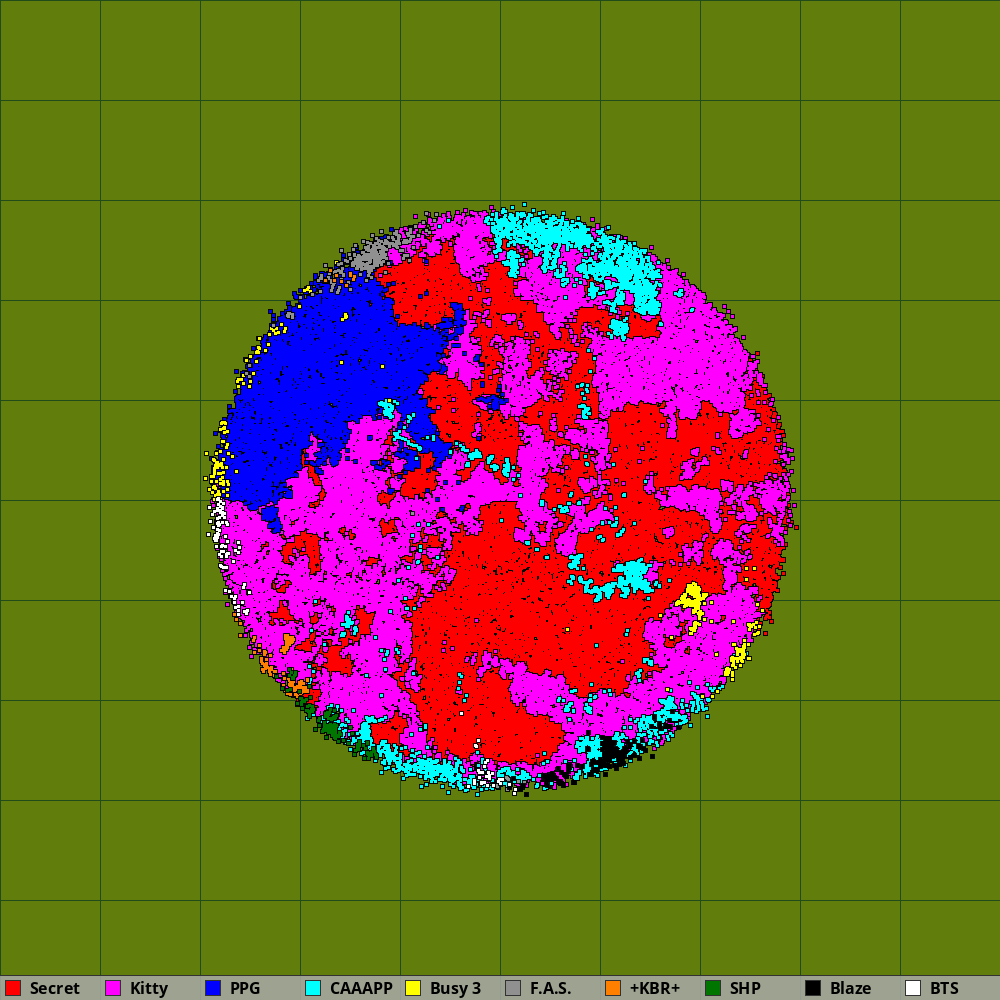Click the "+KBR+" legend label text
Image resolution: width=1000 pixels, height=1000 pixels.
pyautogui.click(x=654, y=988)
